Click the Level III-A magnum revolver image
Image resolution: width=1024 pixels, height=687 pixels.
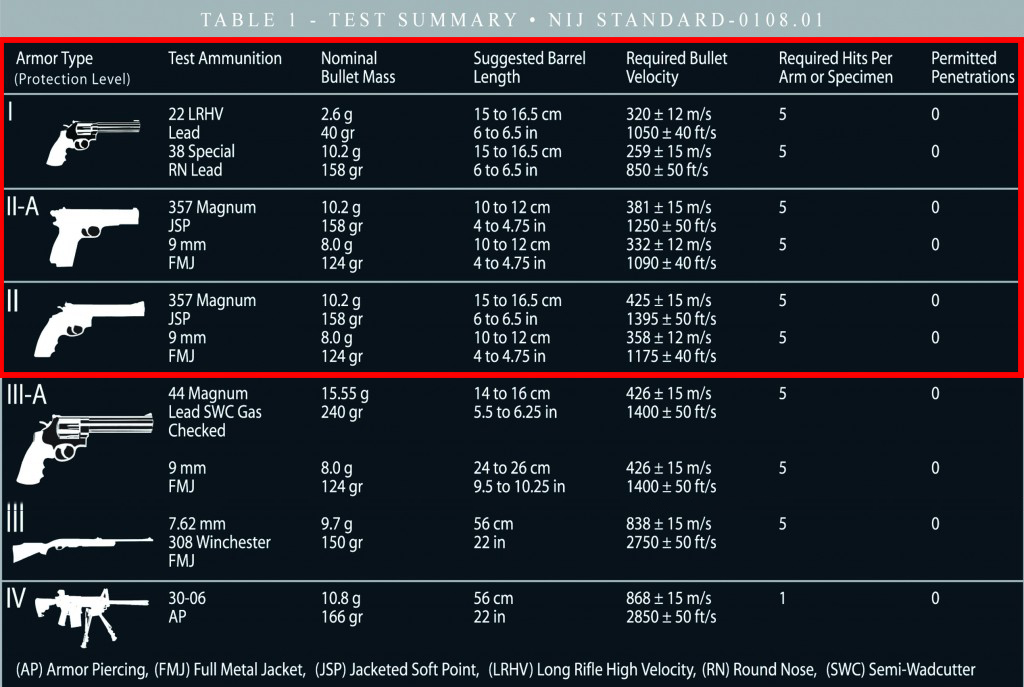[x=85, y=449]
